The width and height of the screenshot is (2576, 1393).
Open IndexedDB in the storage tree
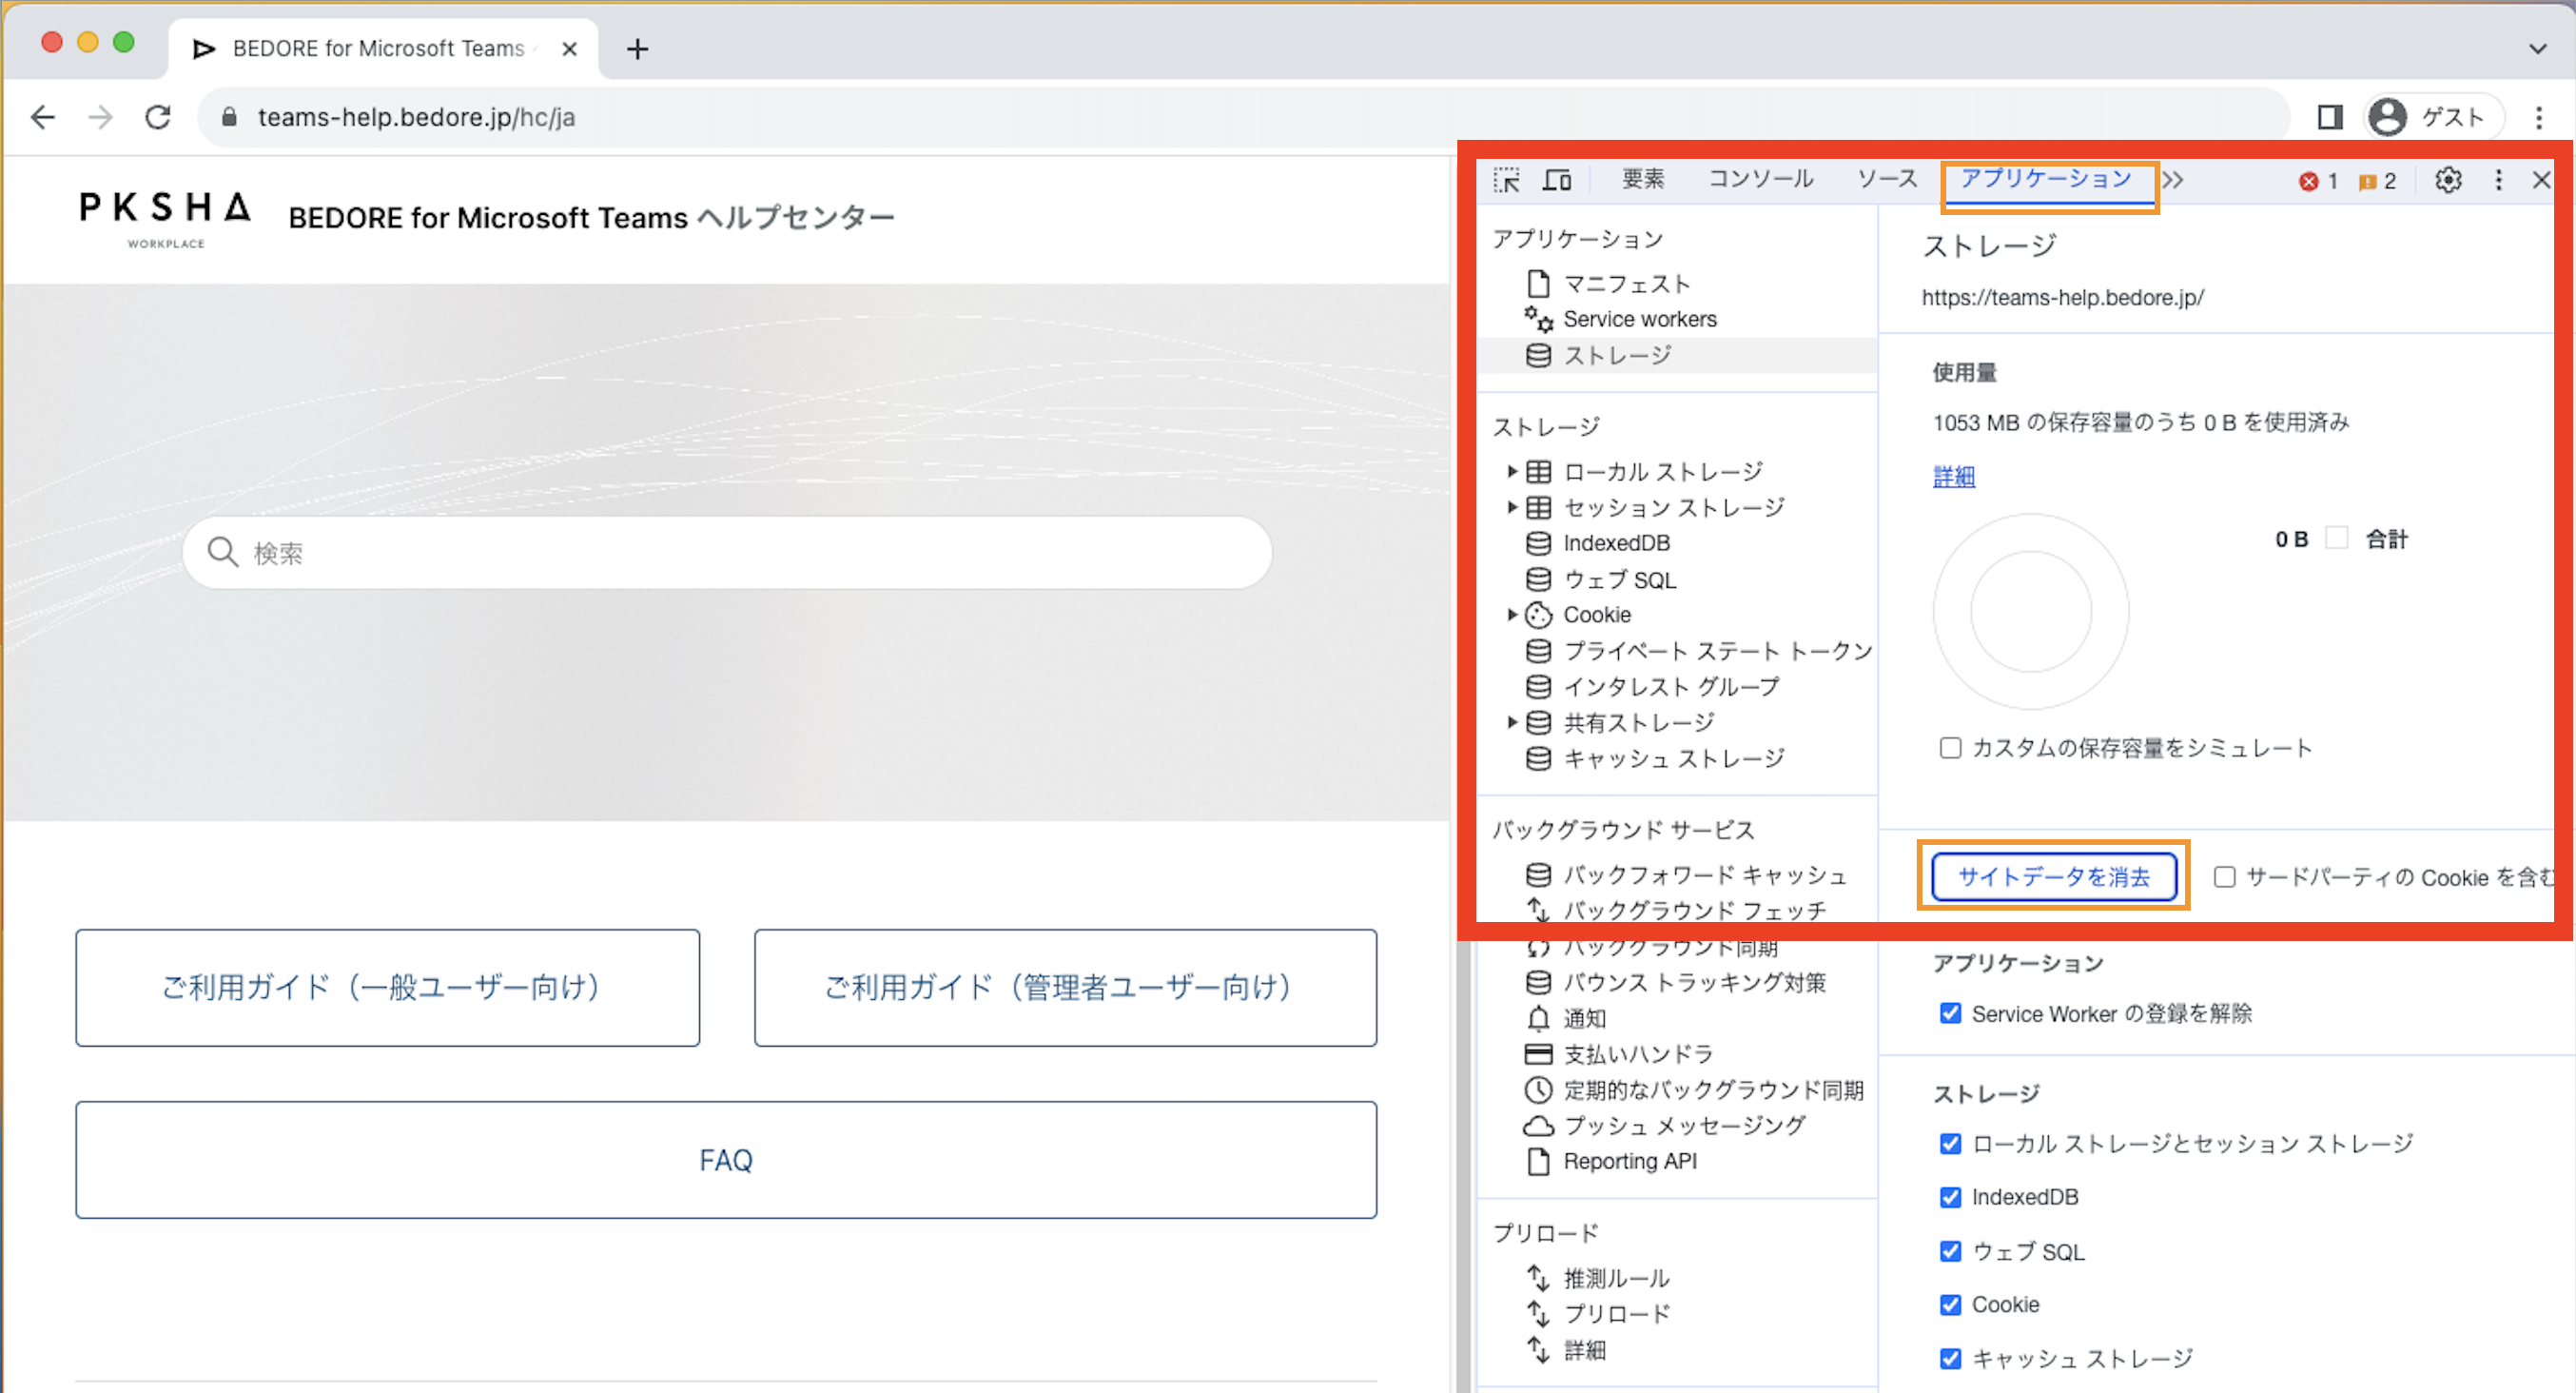tap(1616, 543)
